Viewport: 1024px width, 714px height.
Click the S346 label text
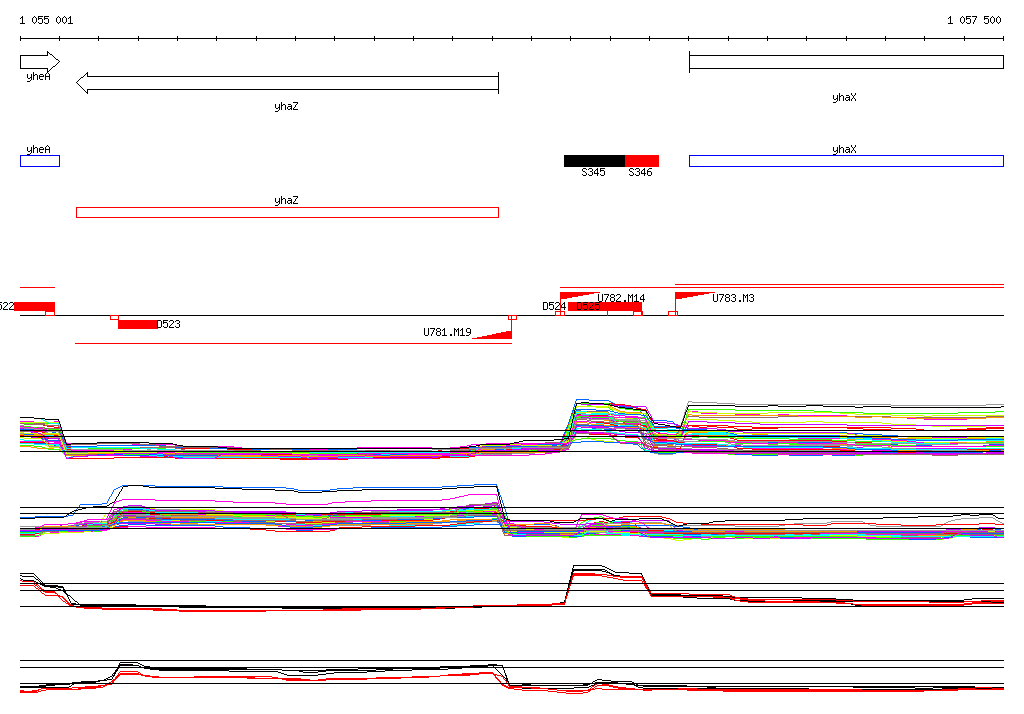pyautogui.click(x=641, y=172)
